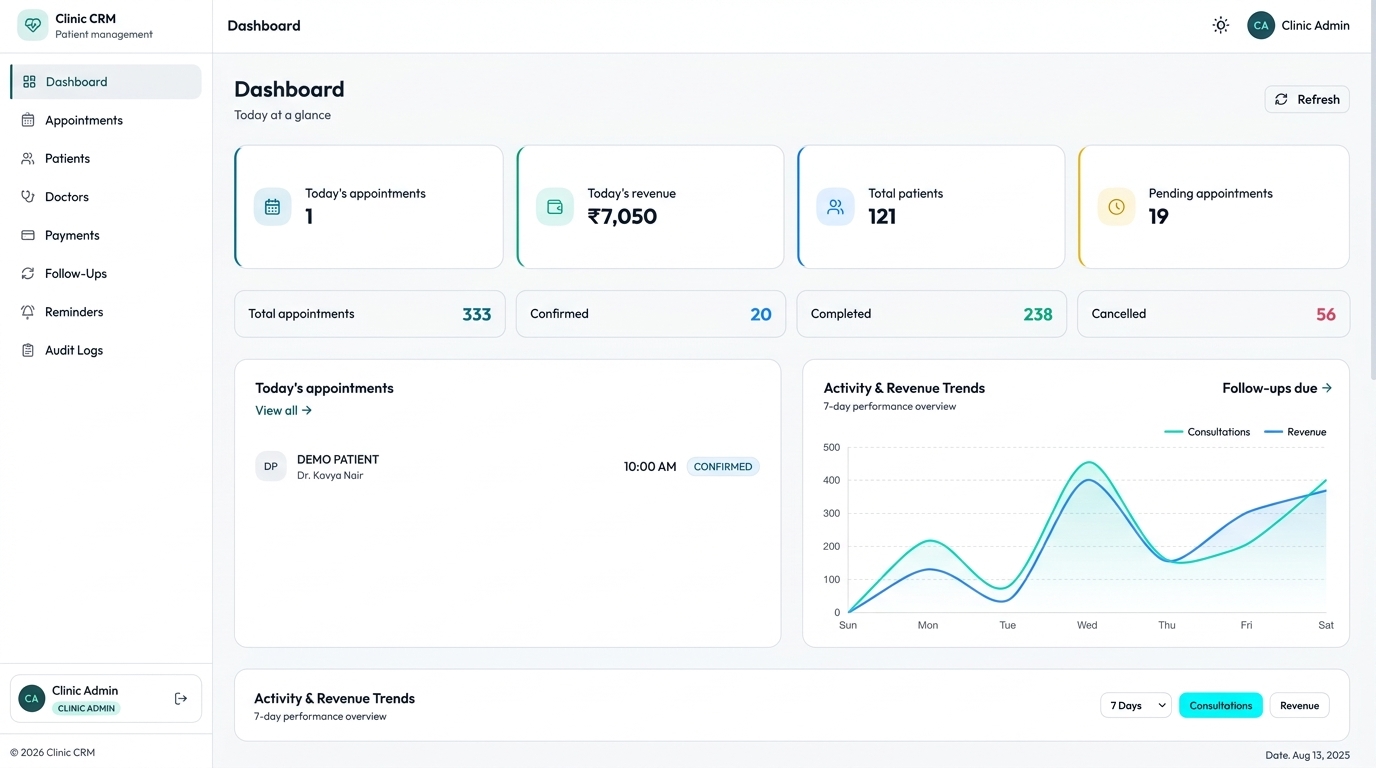
Task: Click the wallet icon in Today's revenue card
Action: coord(555,207)
